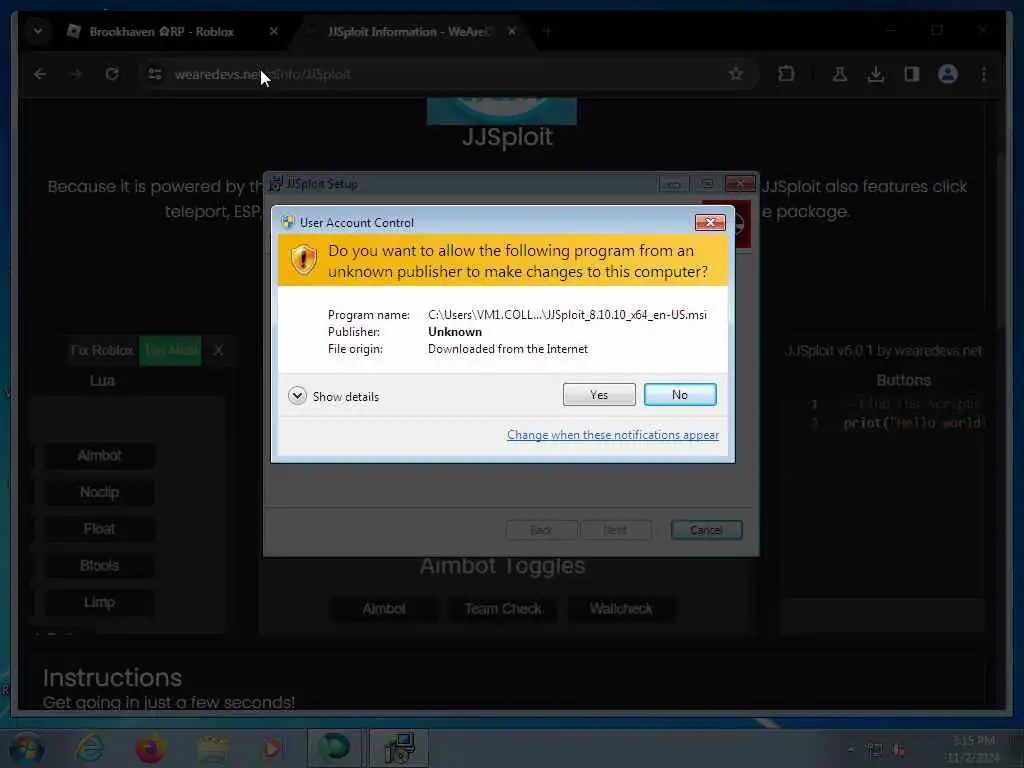Bookmark this page with star icon
This screenshot has width=1024, height=768.
736,74
